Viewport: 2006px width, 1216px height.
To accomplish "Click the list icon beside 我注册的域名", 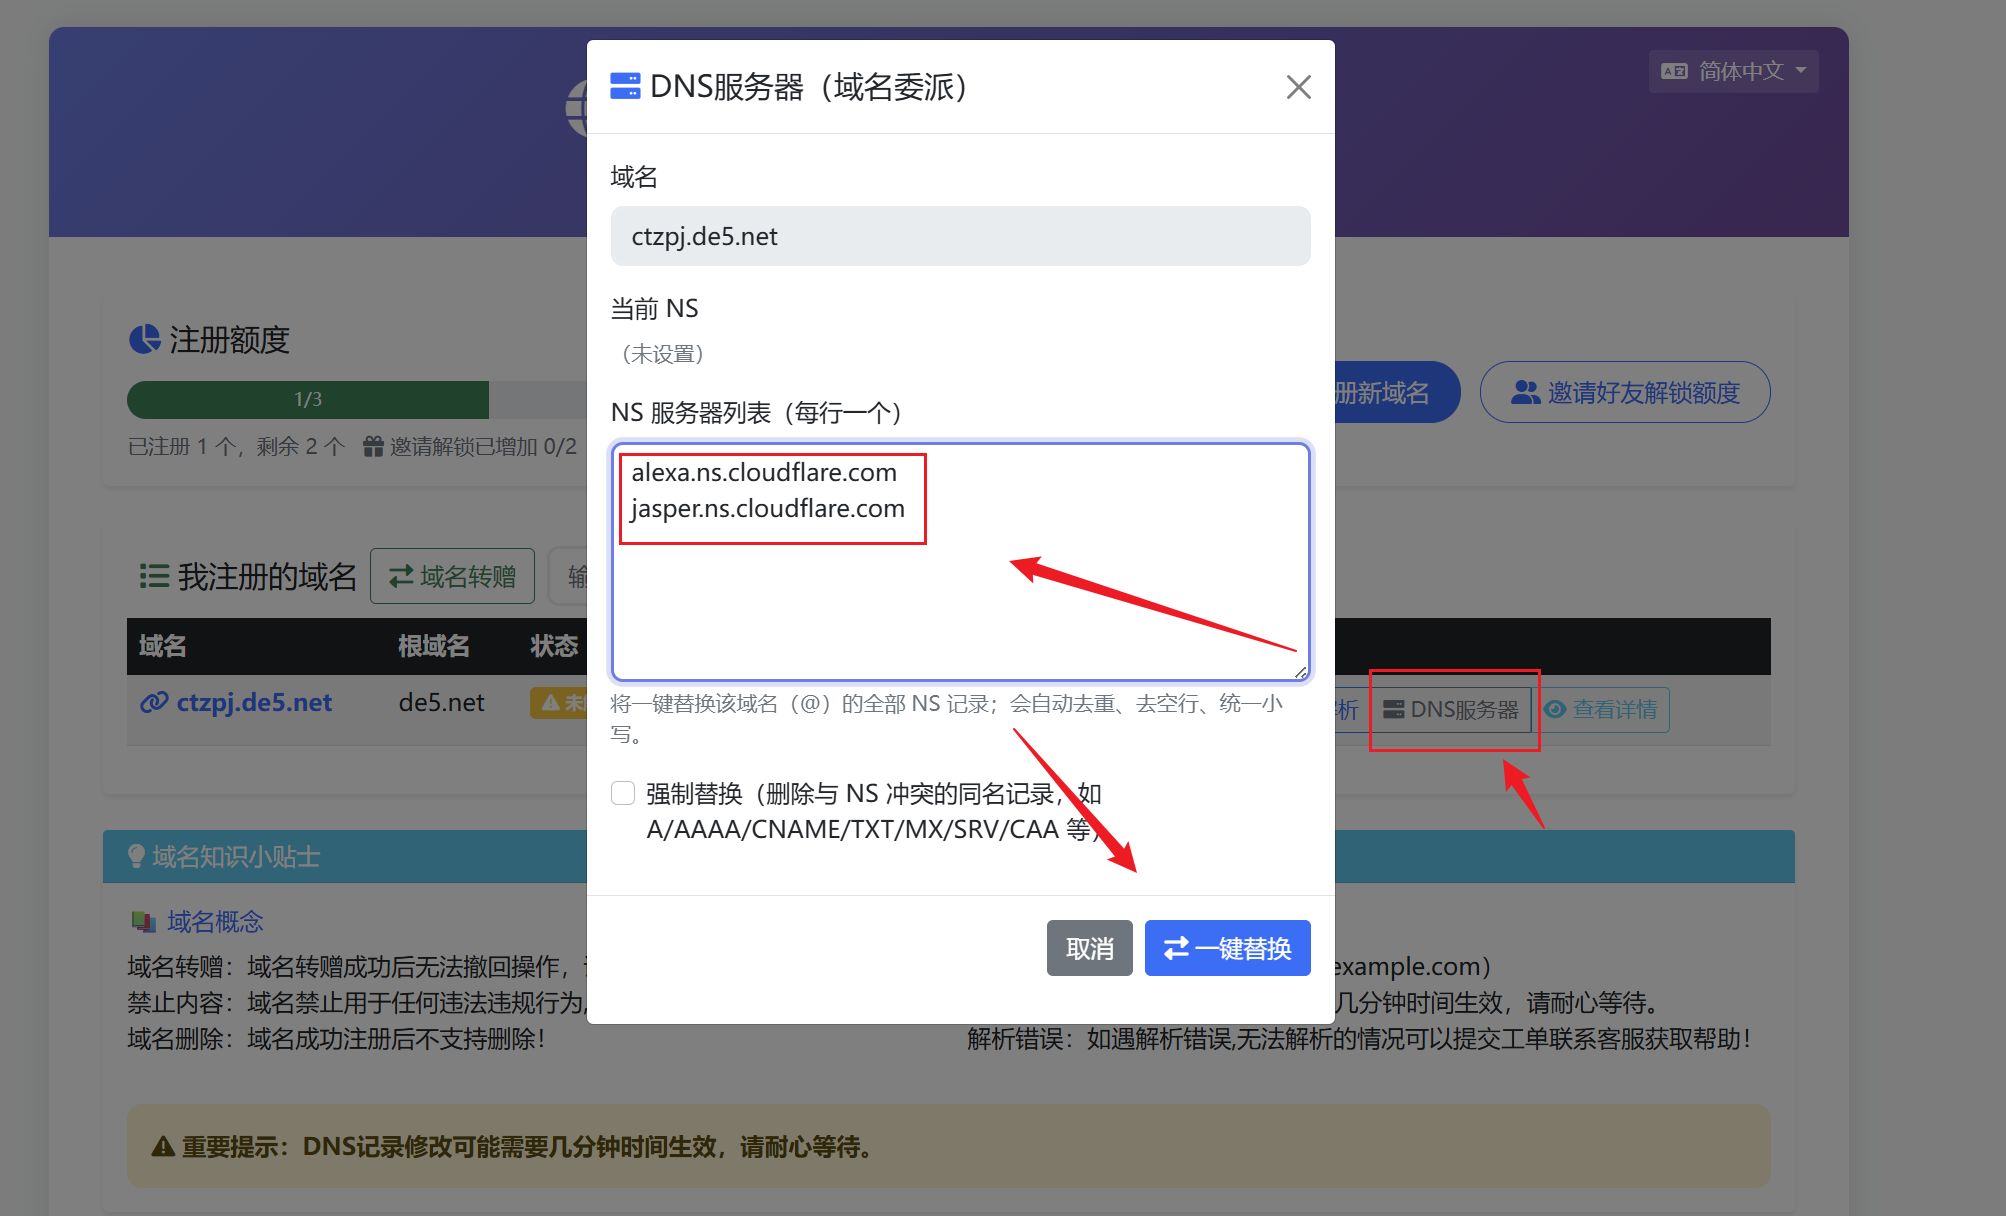I will pos(154,576).
